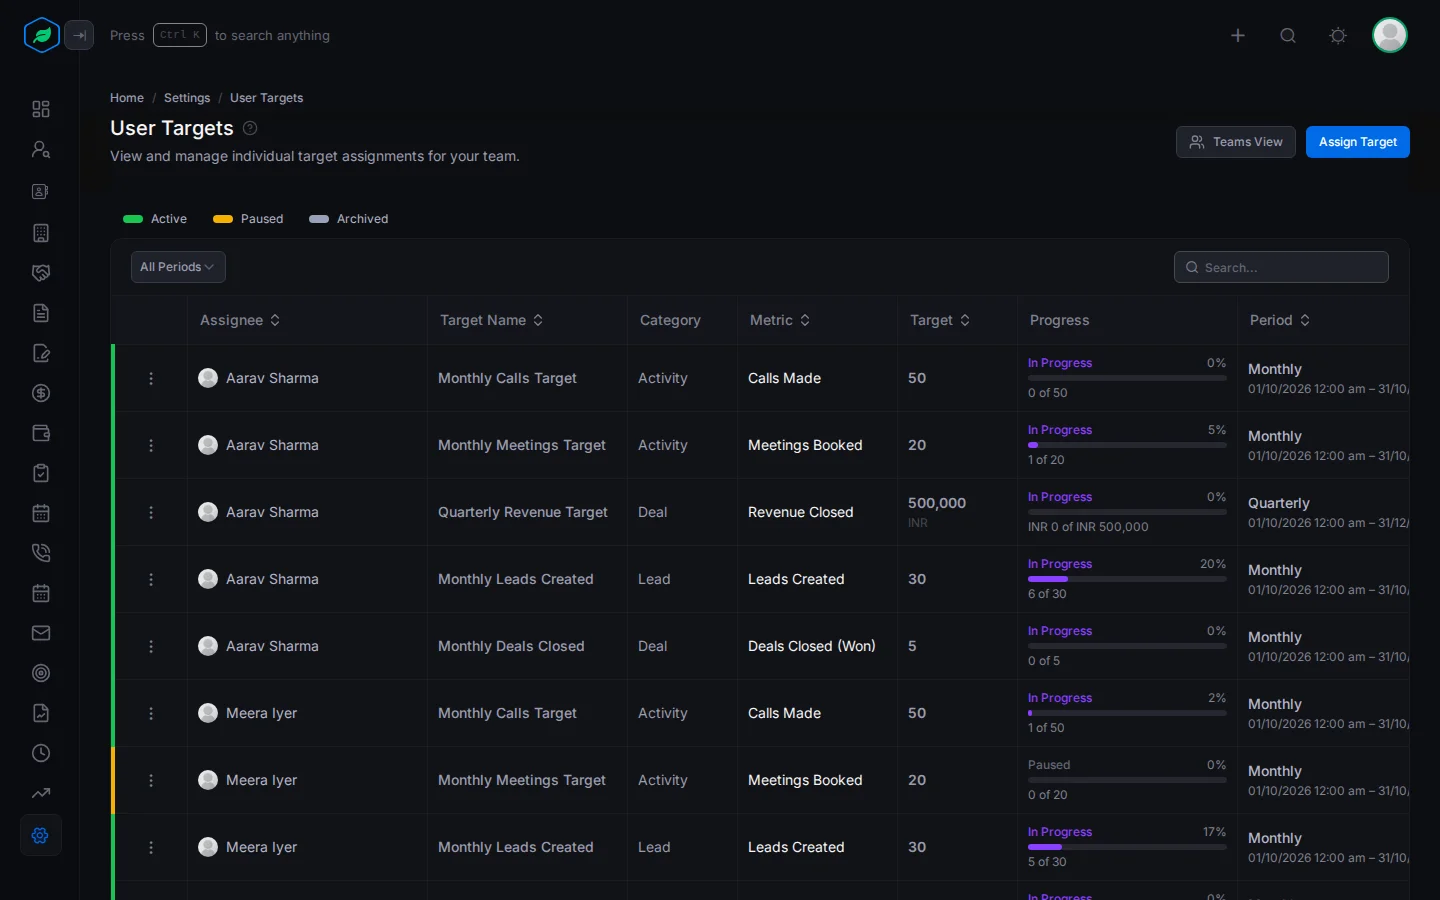The image size is (1440, 900).
Task: Open Settings breadcrumb link
Action: click(187, 98)
